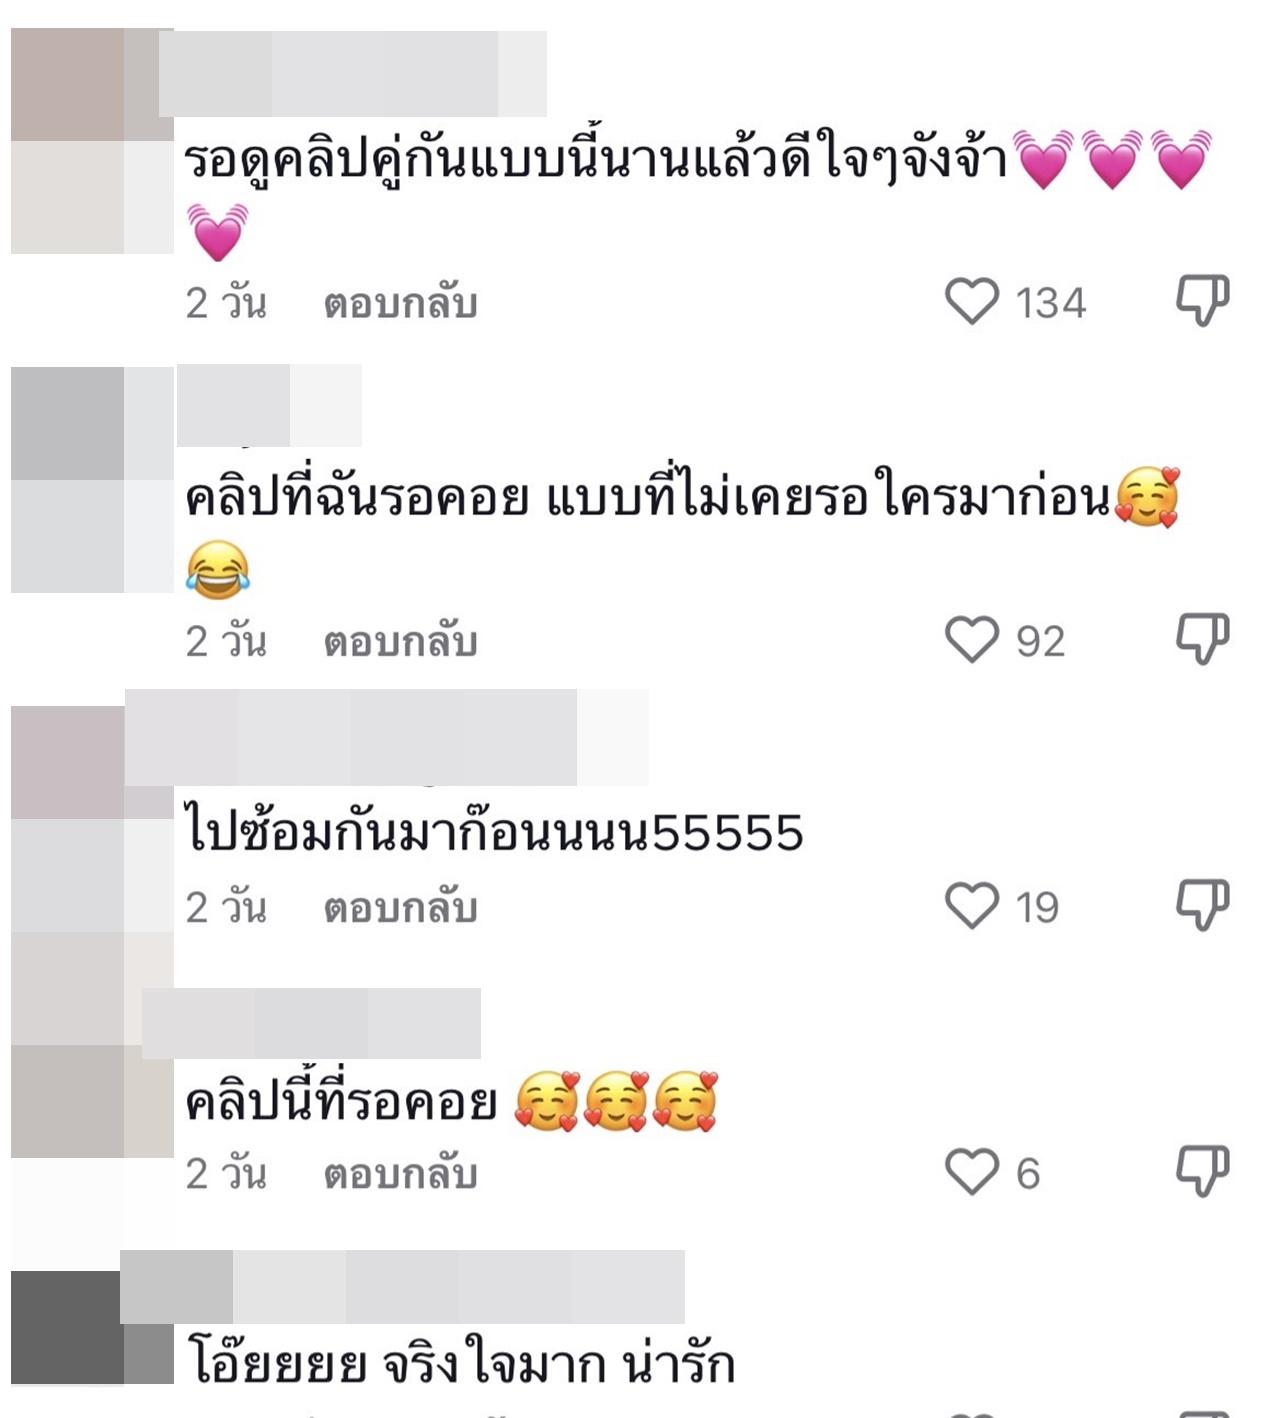
Task: Reply (ตอบกลับ) to the 6-like comment
Action: (x=400, y=1173)
